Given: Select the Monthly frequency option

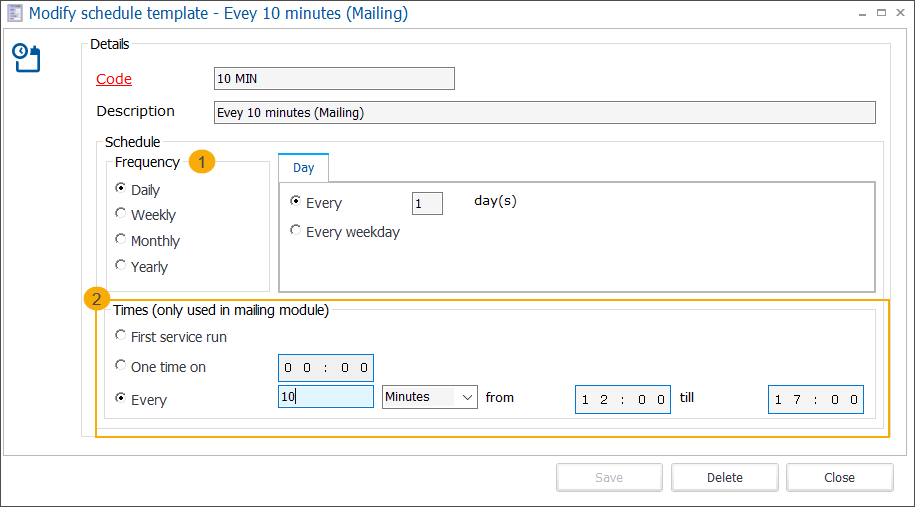Looking at the screenshot, I should tap(120, 239).
